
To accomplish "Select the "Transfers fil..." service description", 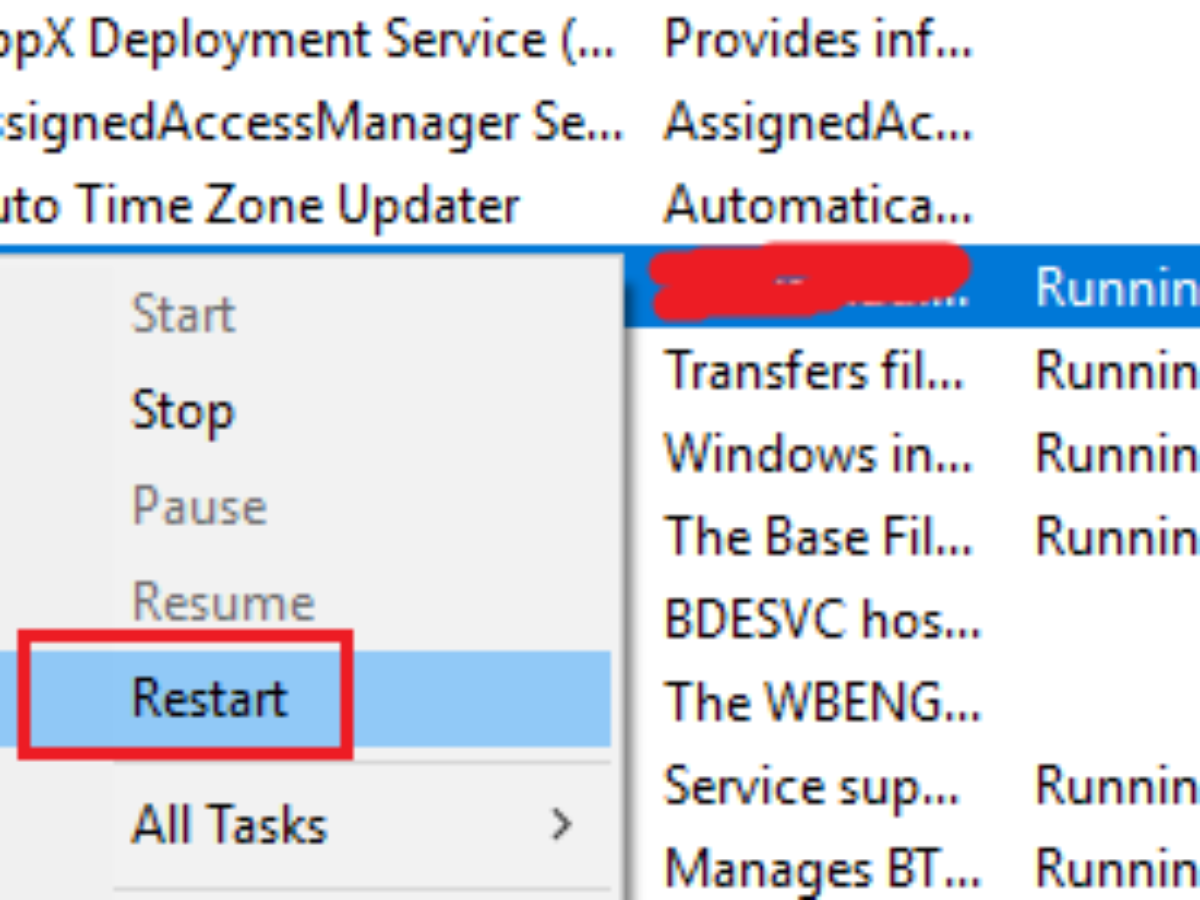I will pos(815,371).
